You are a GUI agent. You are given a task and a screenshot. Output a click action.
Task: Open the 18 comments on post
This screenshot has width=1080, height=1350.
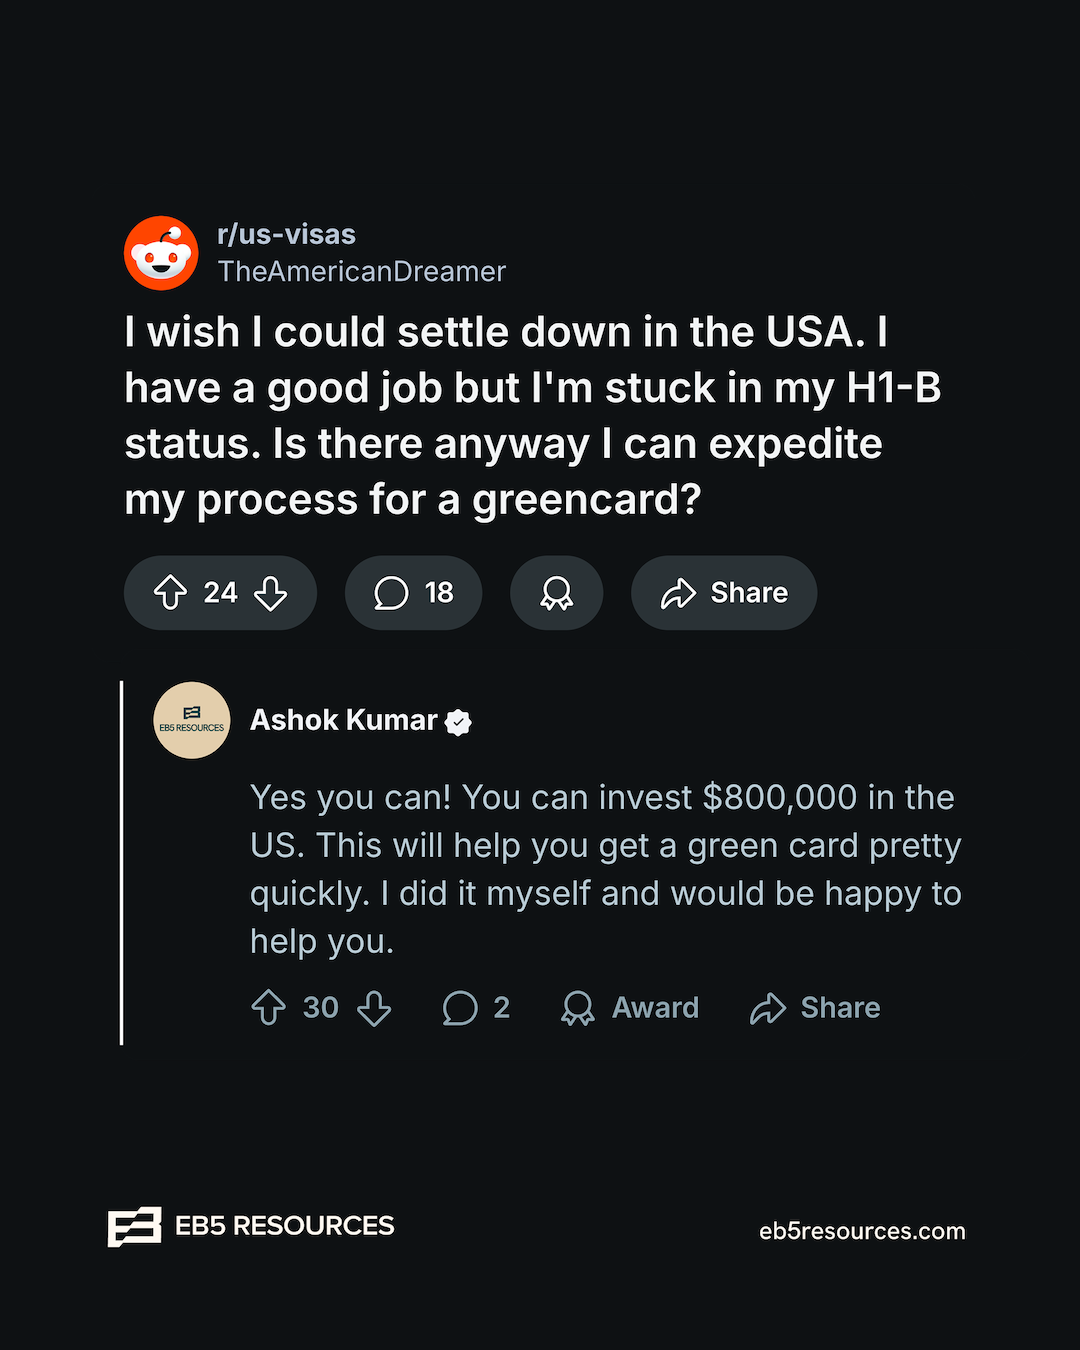point(413,592)
